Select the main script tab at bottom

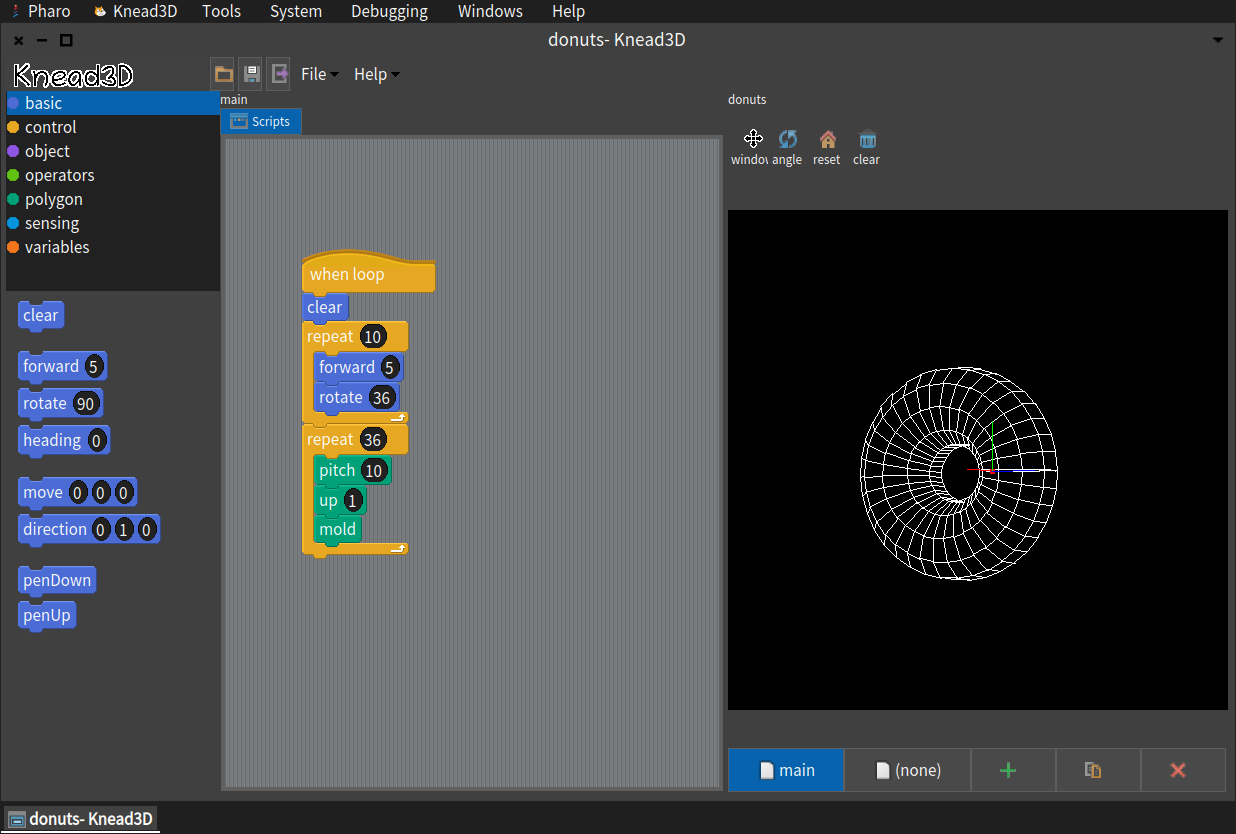[786, 770]
